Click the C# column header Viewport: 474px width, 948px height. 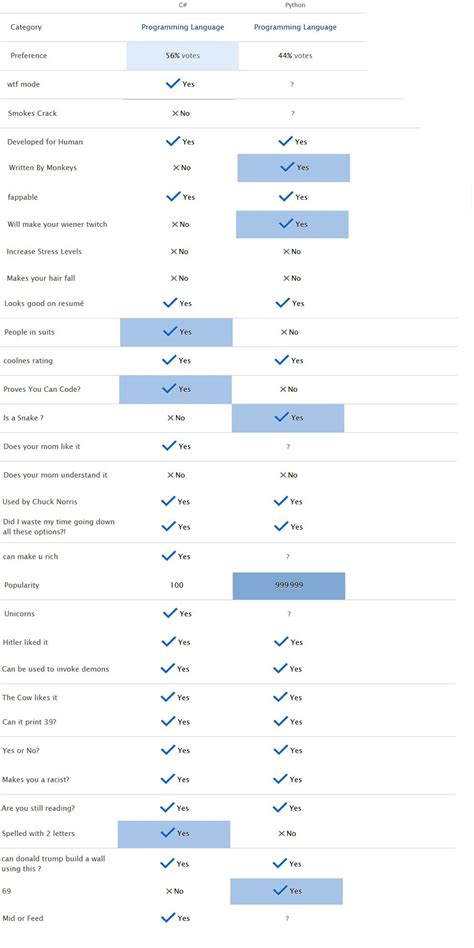[174, 5]
